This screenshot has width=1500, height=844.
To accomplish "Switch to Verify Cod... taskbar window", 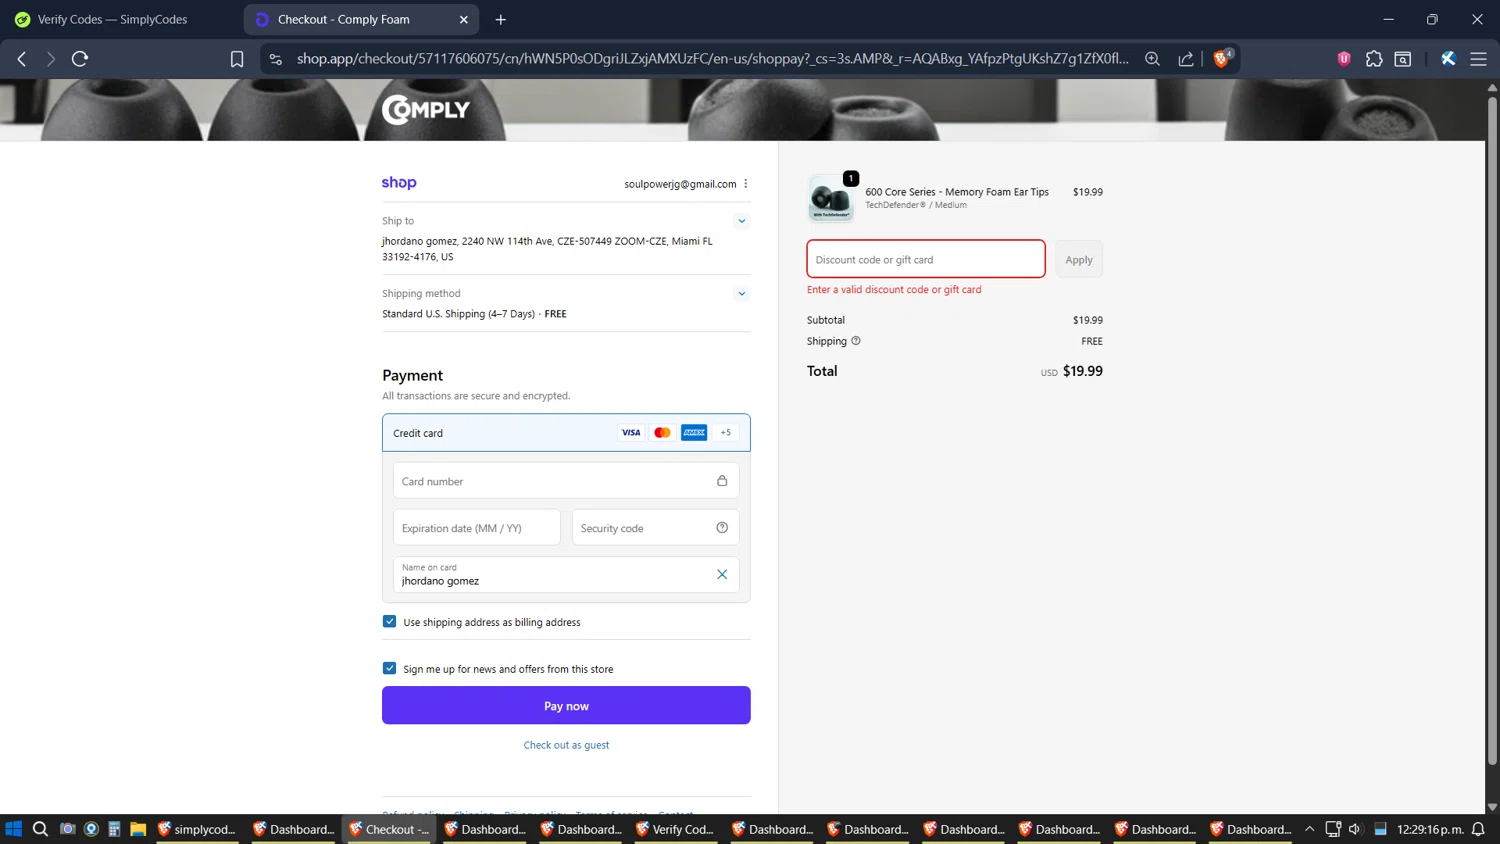I will (x=675, y=829).
